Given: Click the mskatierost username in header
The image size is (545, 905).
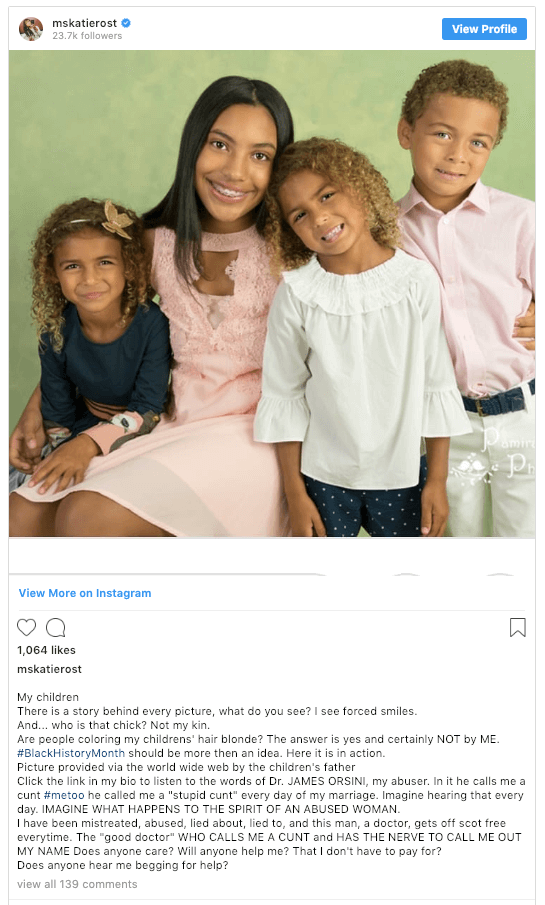Looking at the screenshot, I should click(84, 23).
